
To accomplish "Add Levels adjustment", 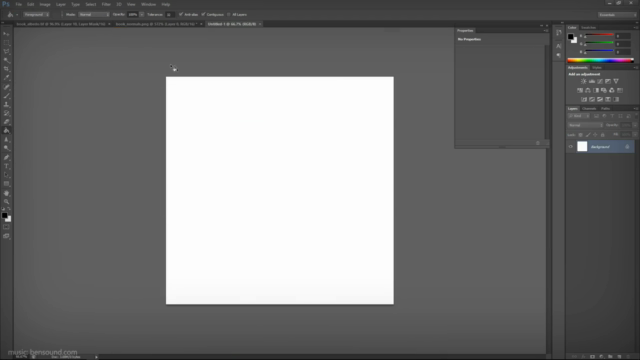I will pos(592,81).
